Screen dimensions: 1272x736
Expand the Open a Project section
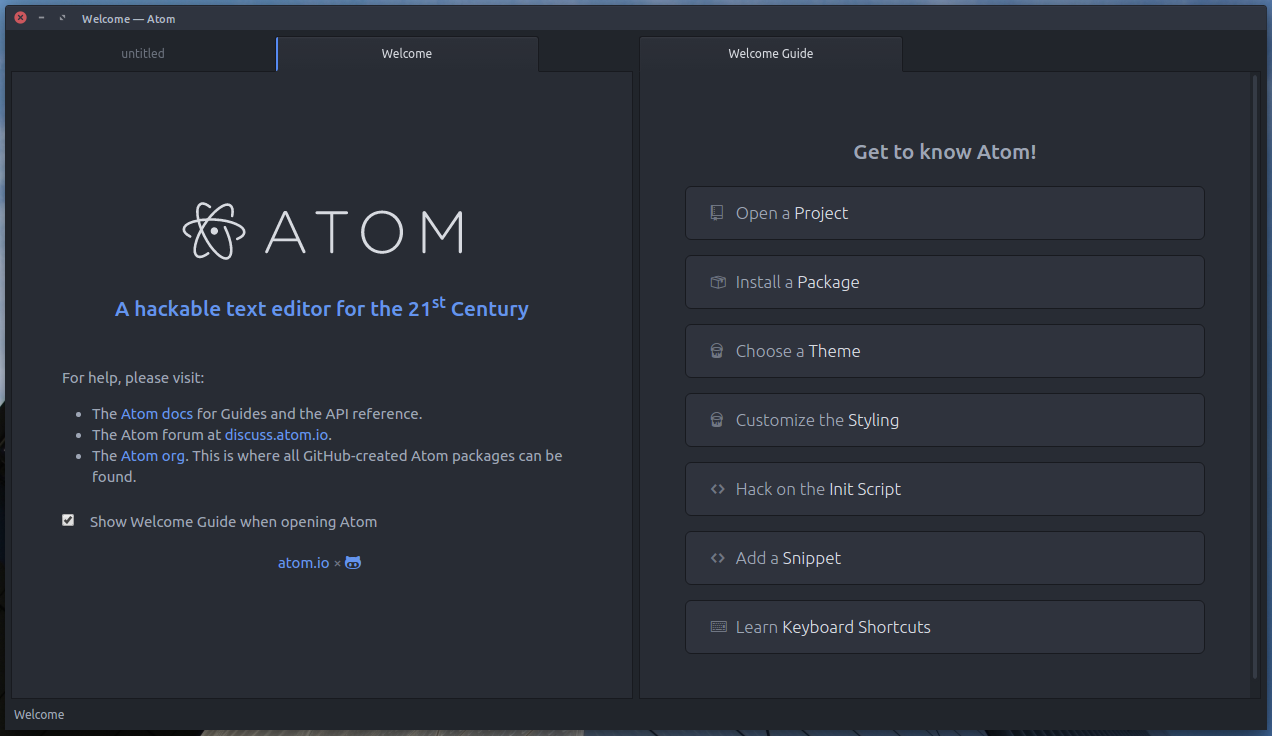[x=944, y=213]
